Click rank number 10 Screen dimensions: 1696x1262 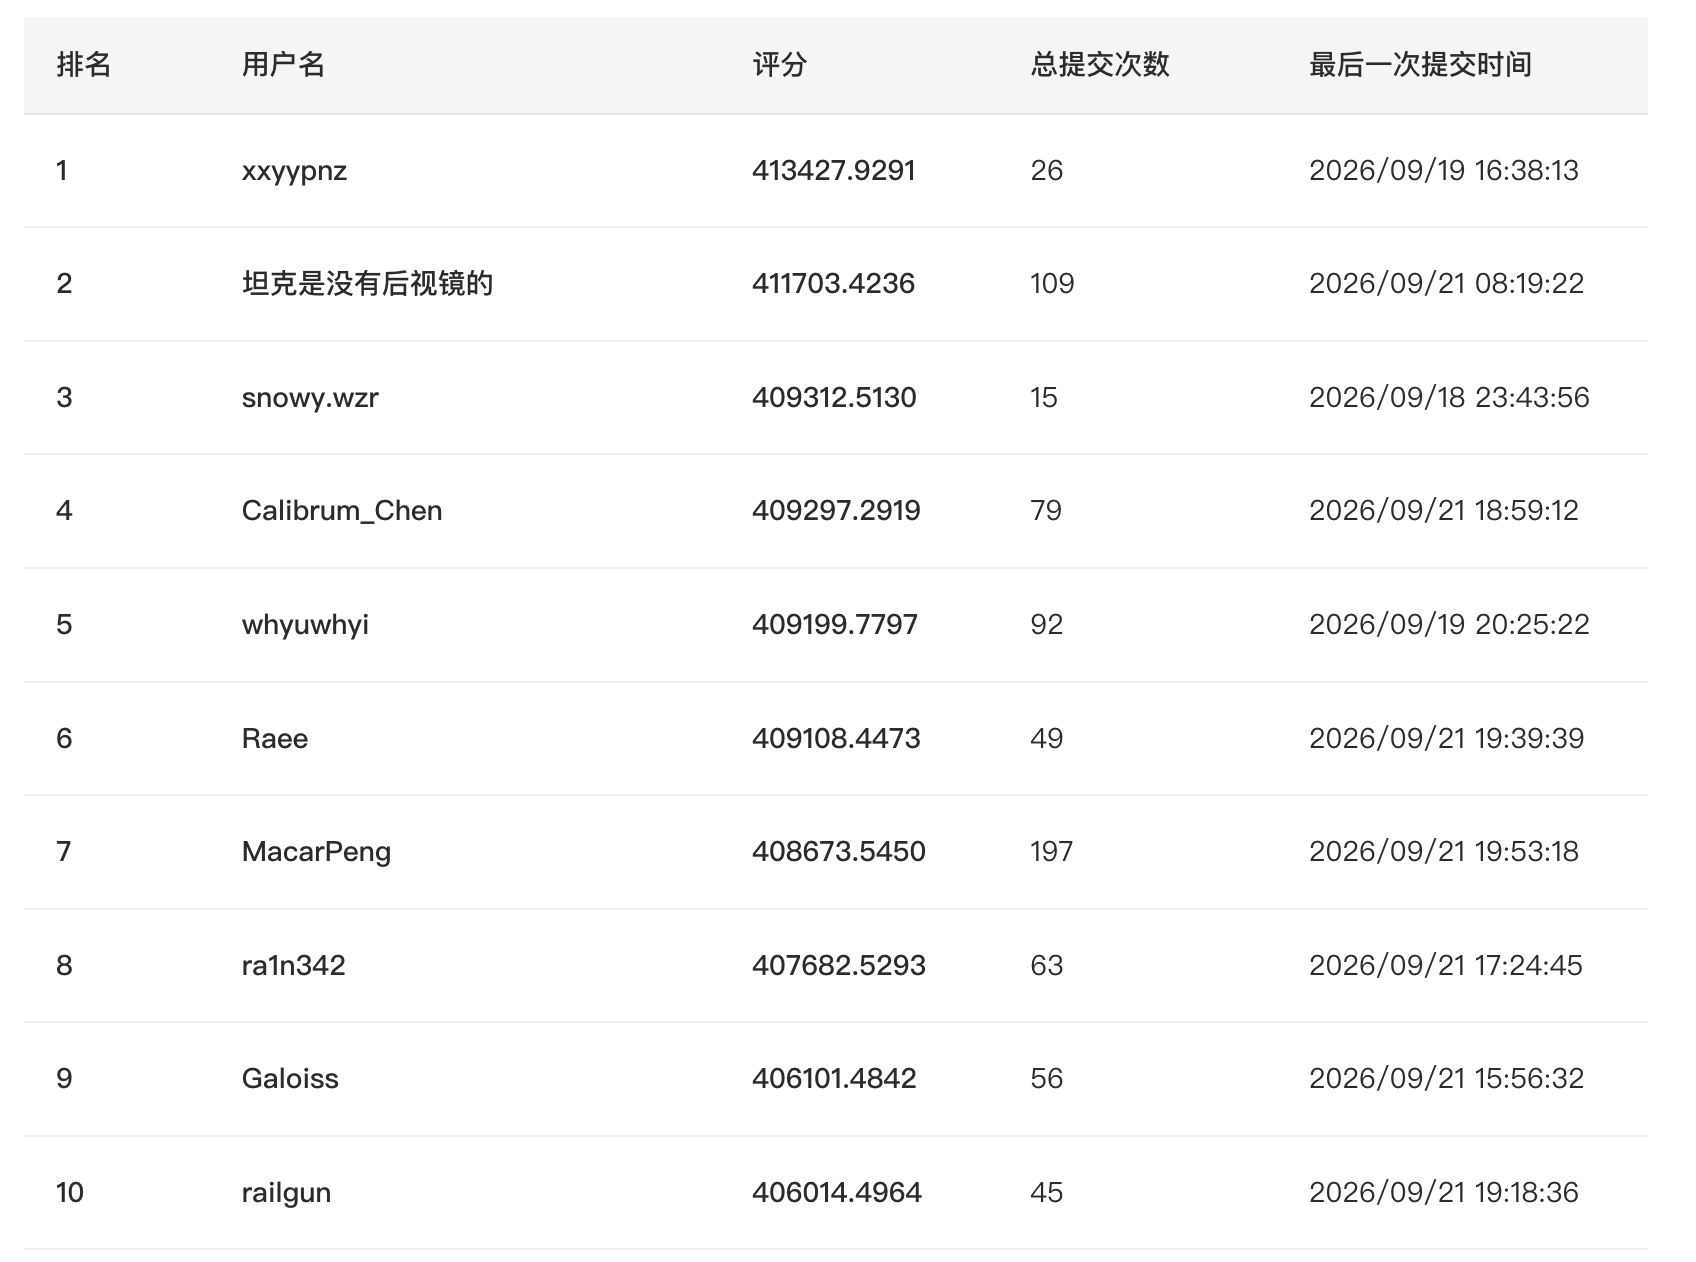[x=70, y=1193]
